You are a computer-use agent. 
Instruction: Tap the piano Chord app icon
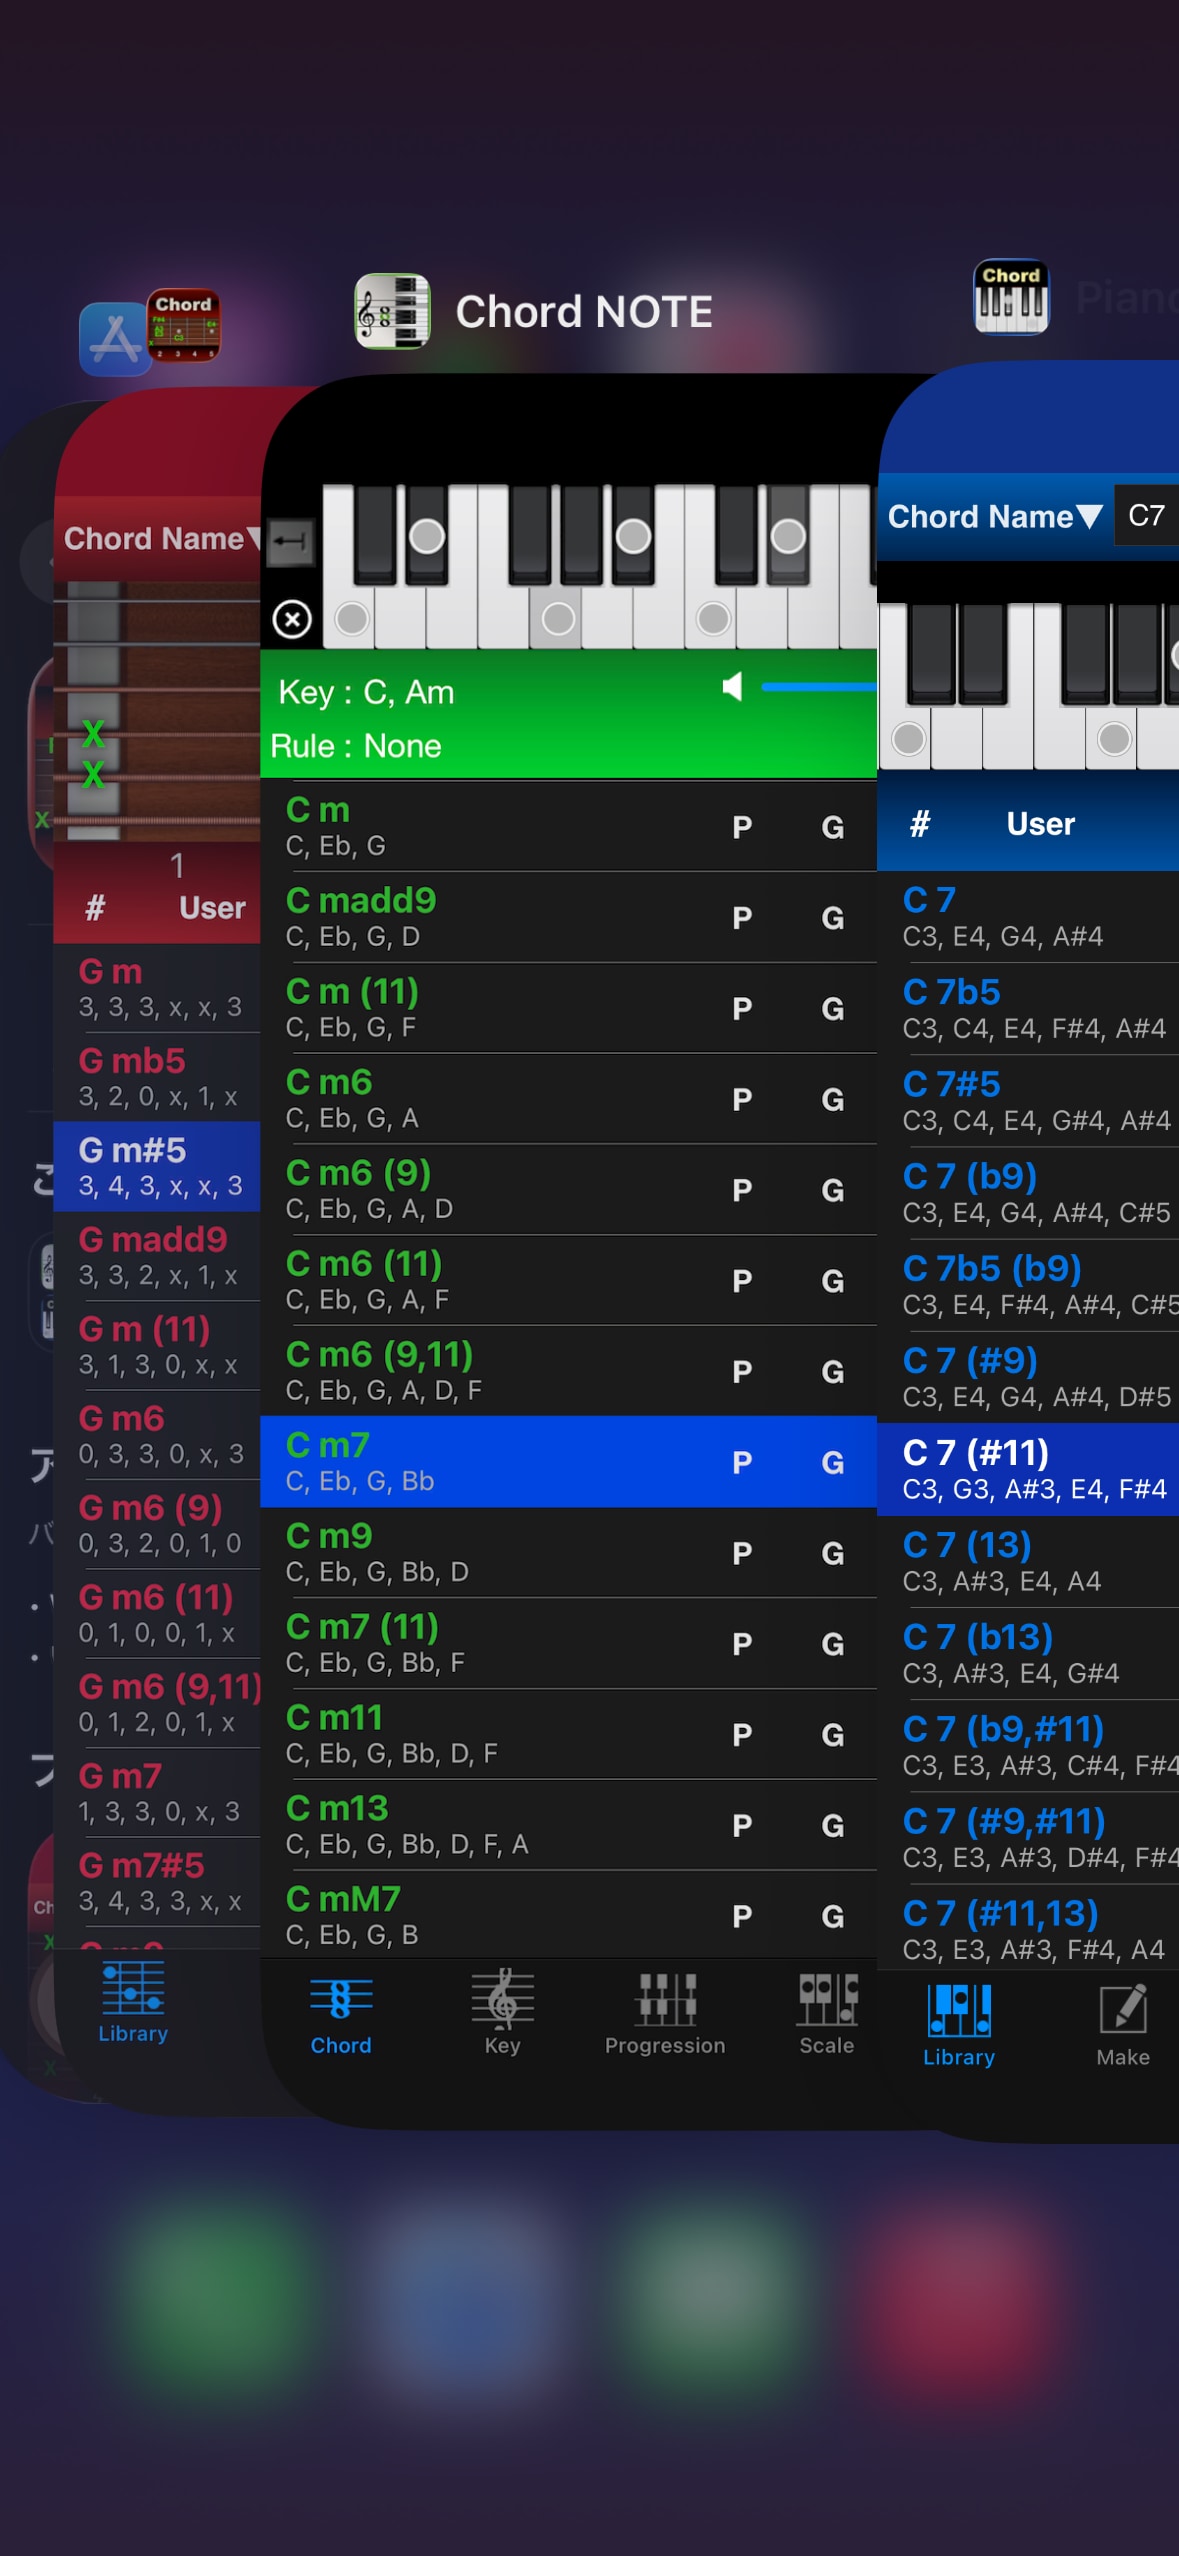pyautogui.click(x=1011, y=297)
